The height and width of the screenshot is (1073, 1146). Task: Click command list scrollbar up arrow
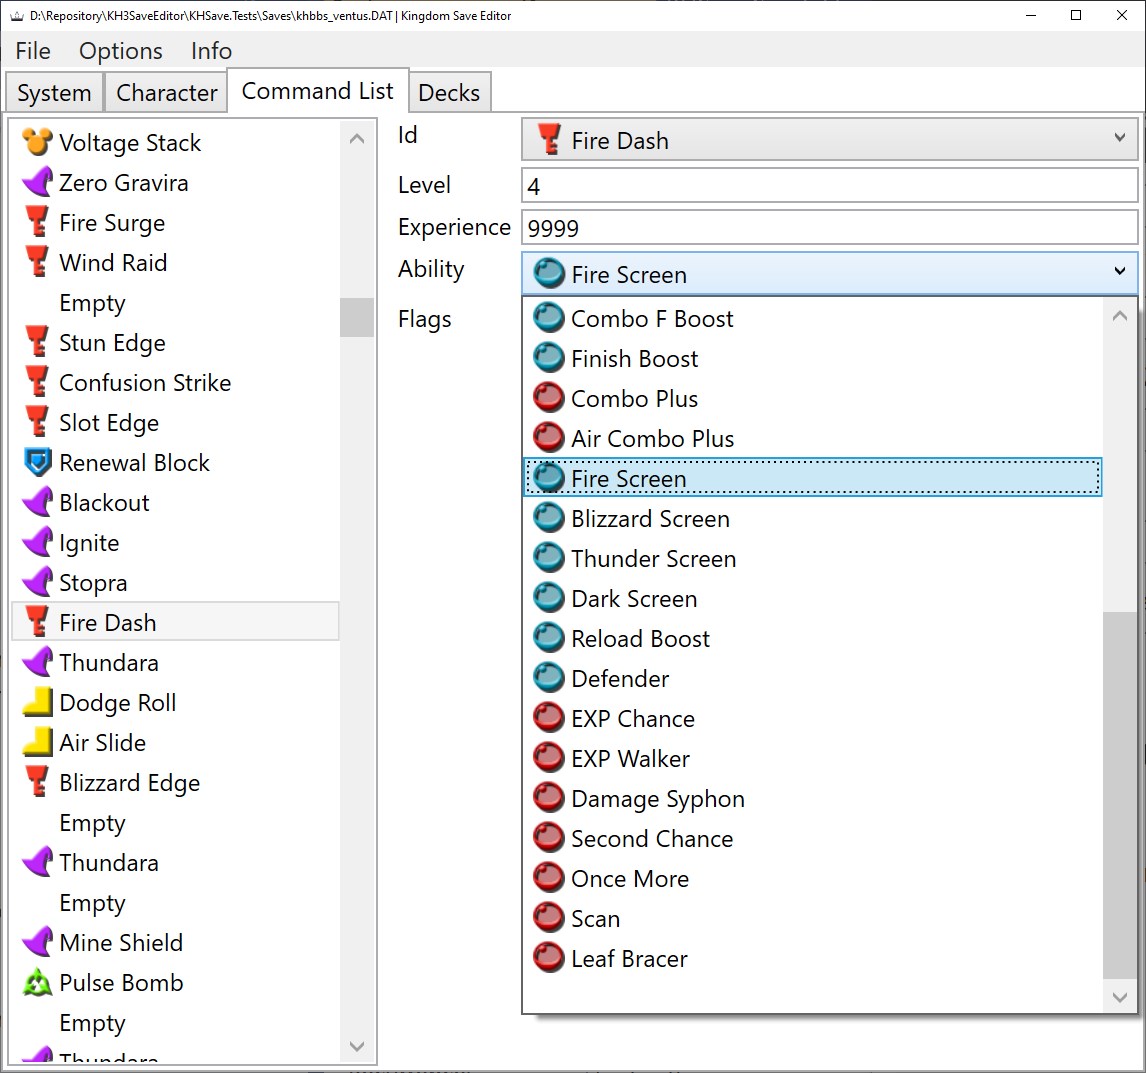pos(357,138)
